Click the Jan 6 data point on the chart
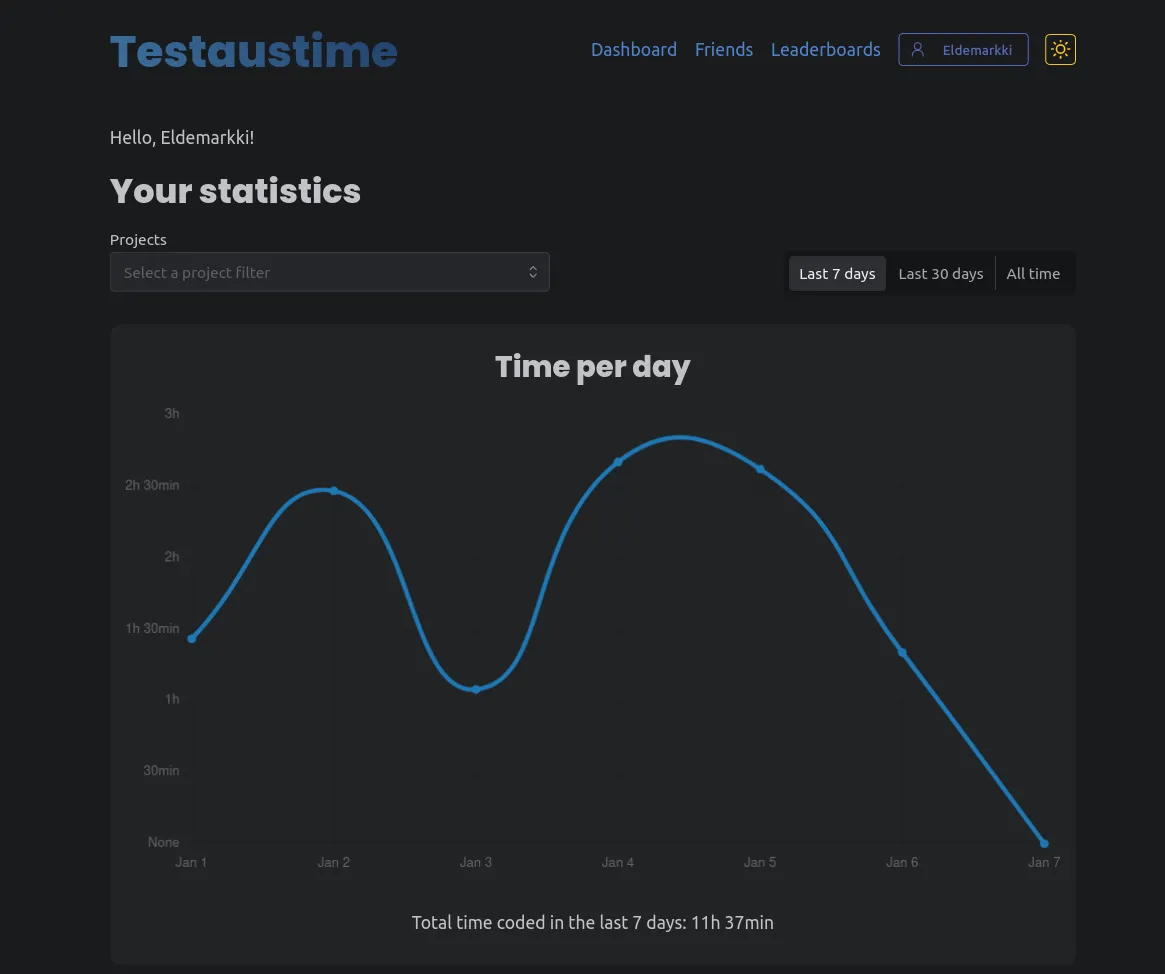 point(902,652)
